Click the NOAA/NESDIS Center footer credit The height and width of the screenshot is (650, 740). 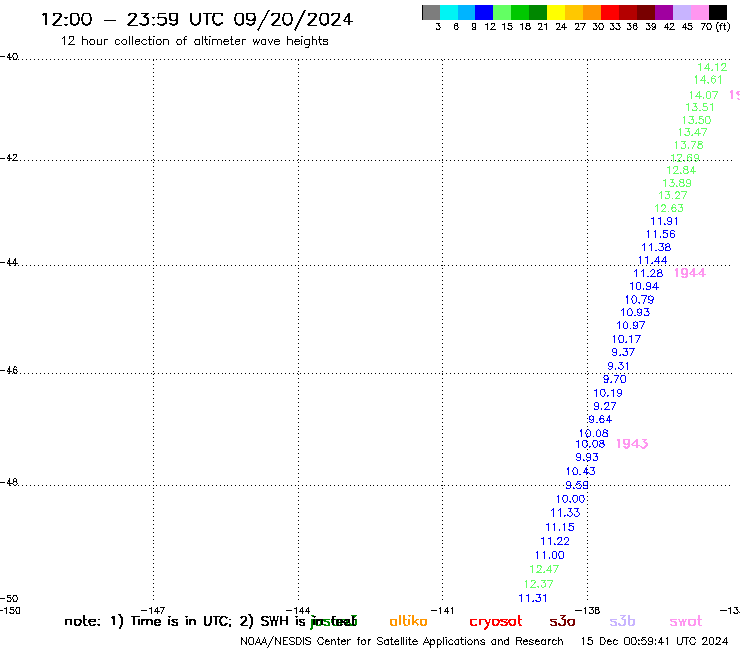[x=402, y=642]
